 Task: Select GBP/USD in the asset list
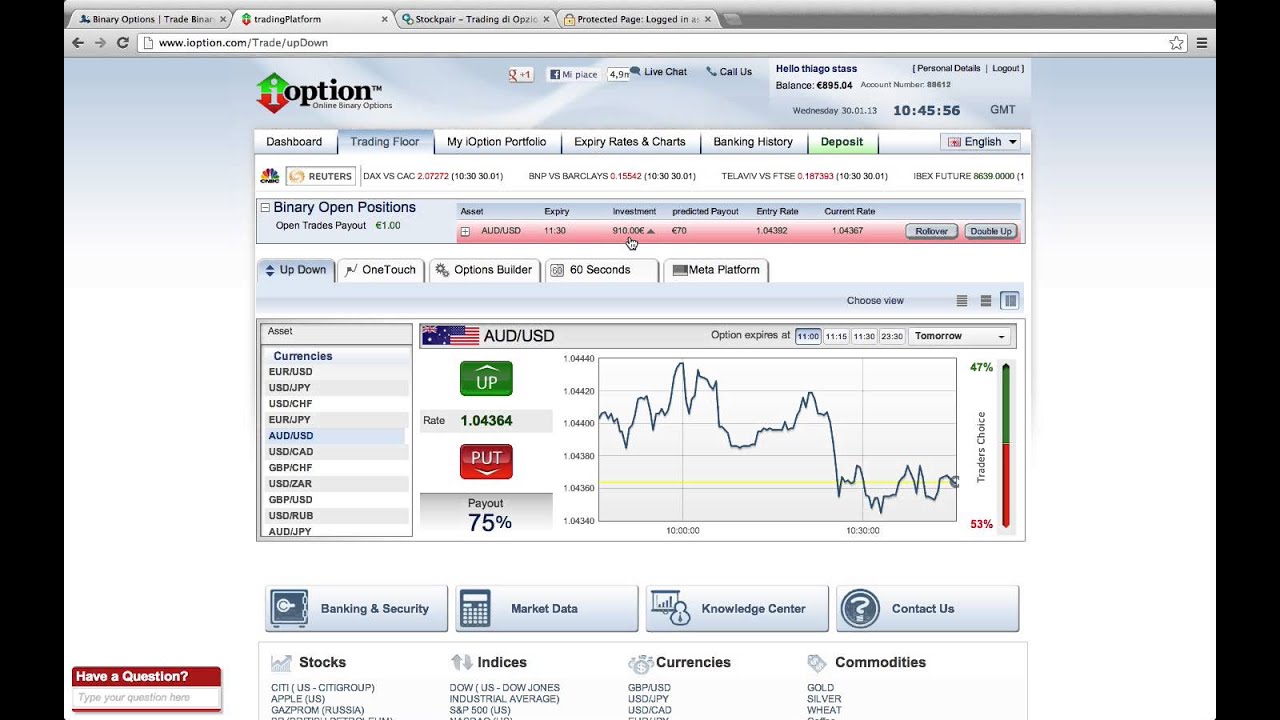pos(335,500)
